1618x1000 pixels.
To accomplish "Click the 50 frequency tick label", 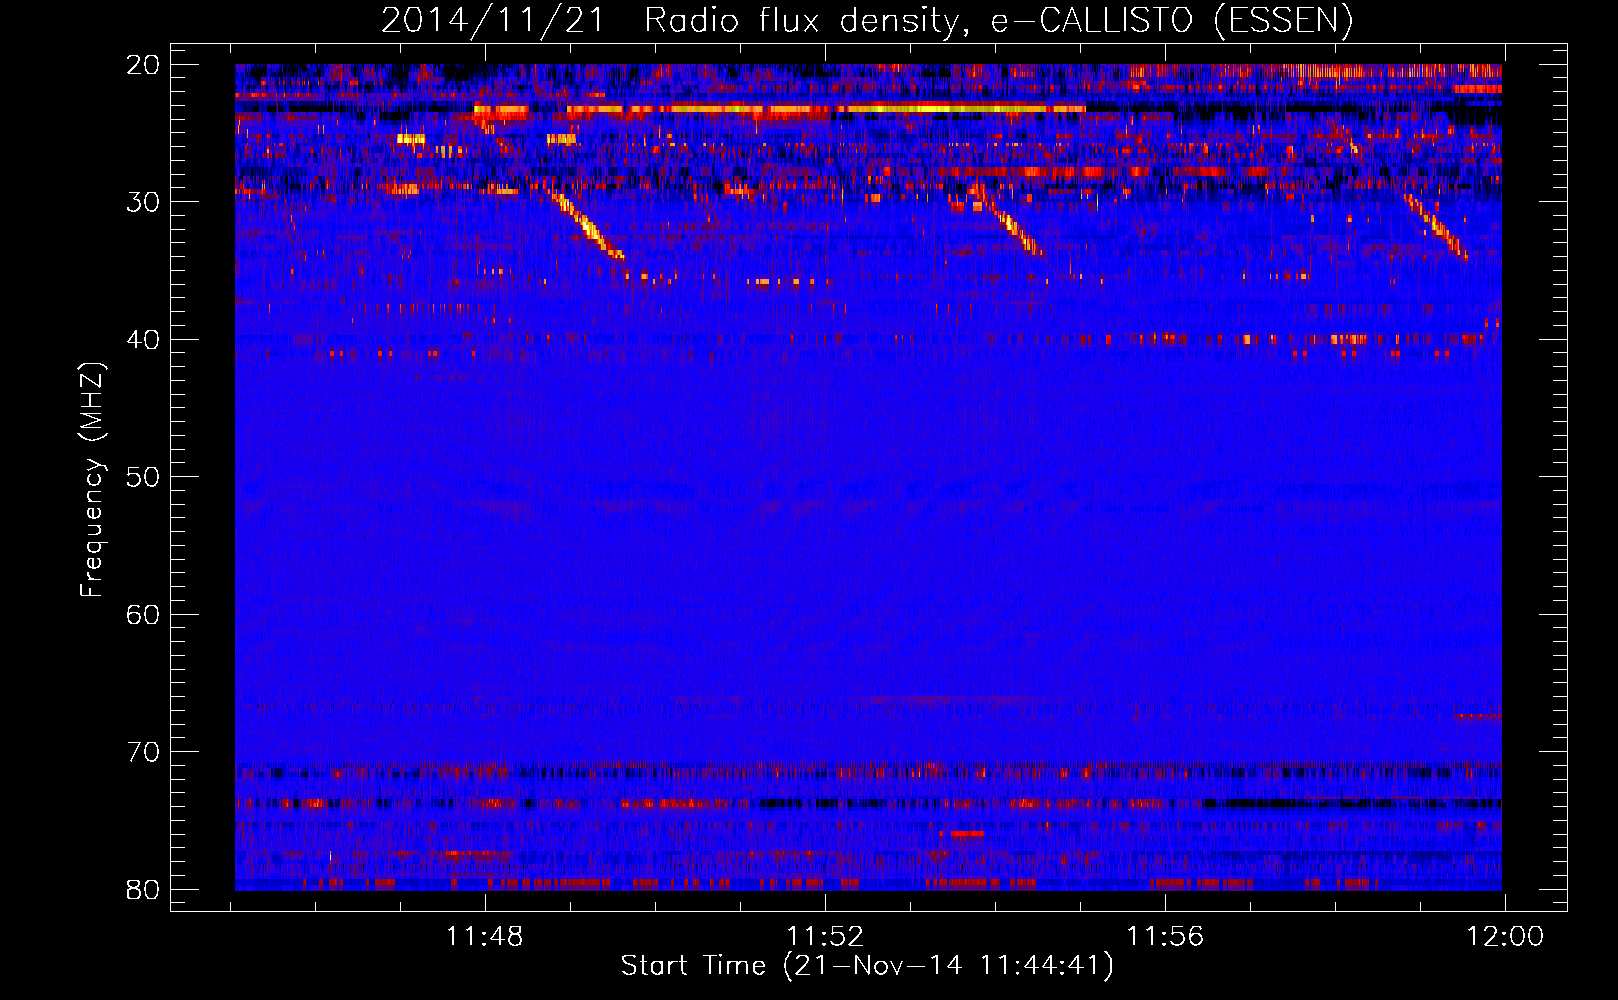I will tap(144, 477).
